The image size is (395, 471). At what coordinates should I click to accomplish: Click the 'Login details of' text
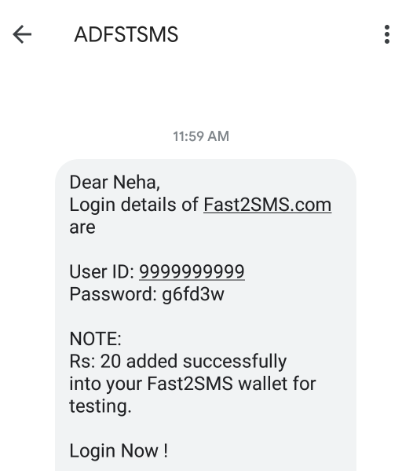pyautogui.click(x=134, y=205)
